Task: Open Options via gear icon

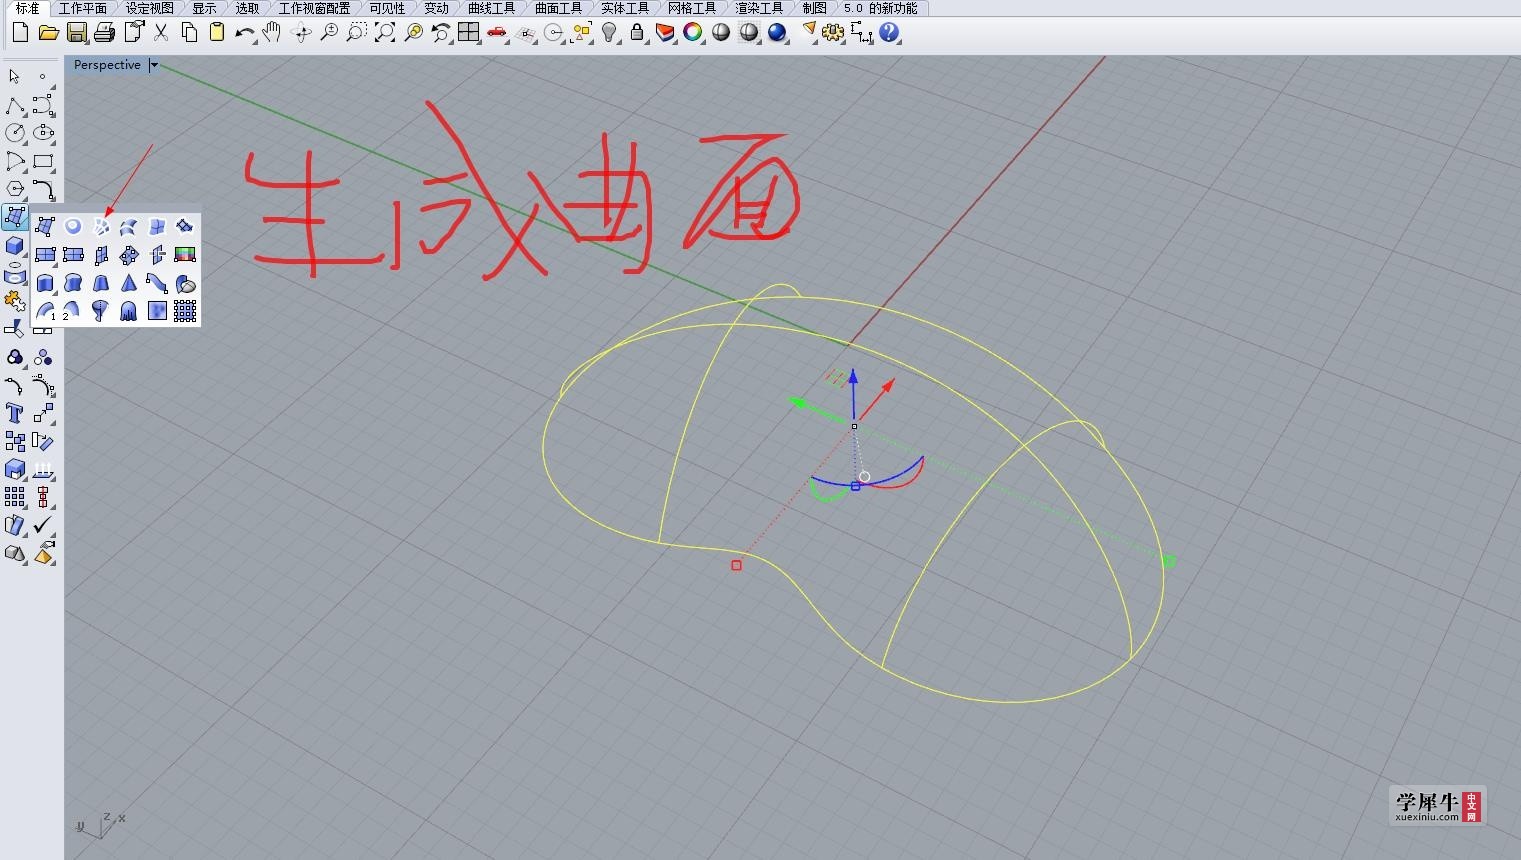Action: click(833, 33)
